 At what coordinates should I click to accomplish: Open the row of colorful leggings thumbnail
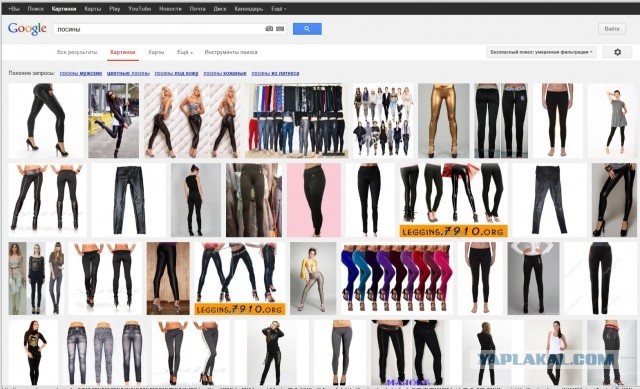click(396, 278)
